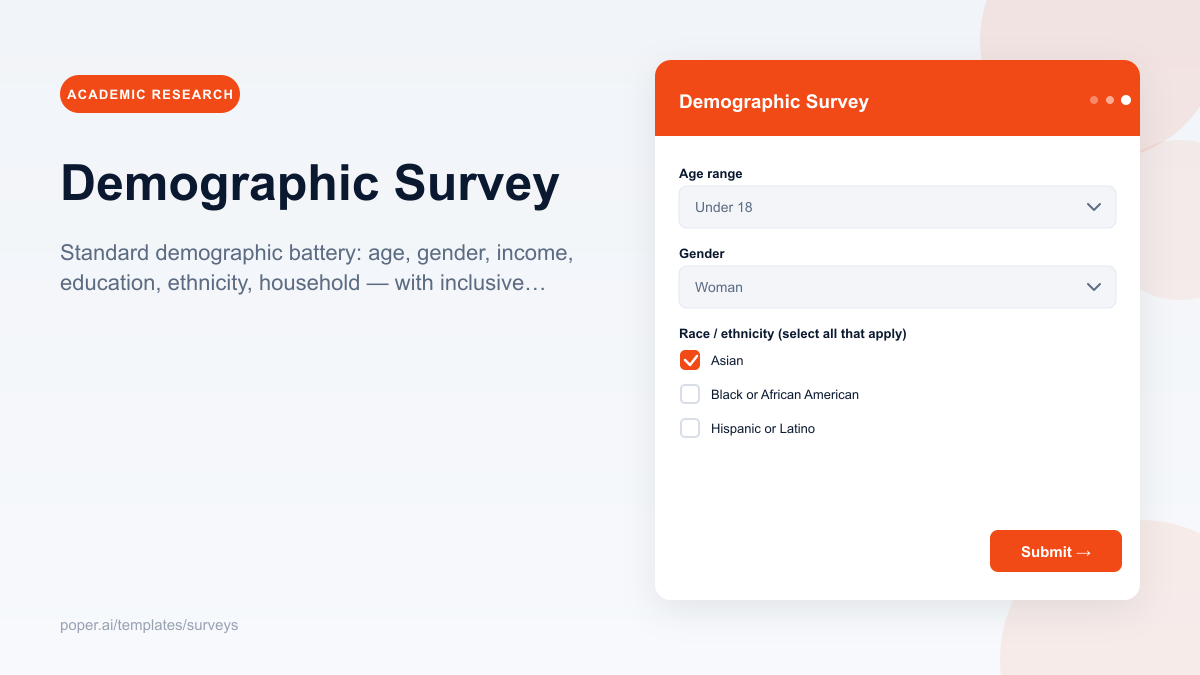
Task: Click the Race / ethnicity section label
Action: (793, 333)
